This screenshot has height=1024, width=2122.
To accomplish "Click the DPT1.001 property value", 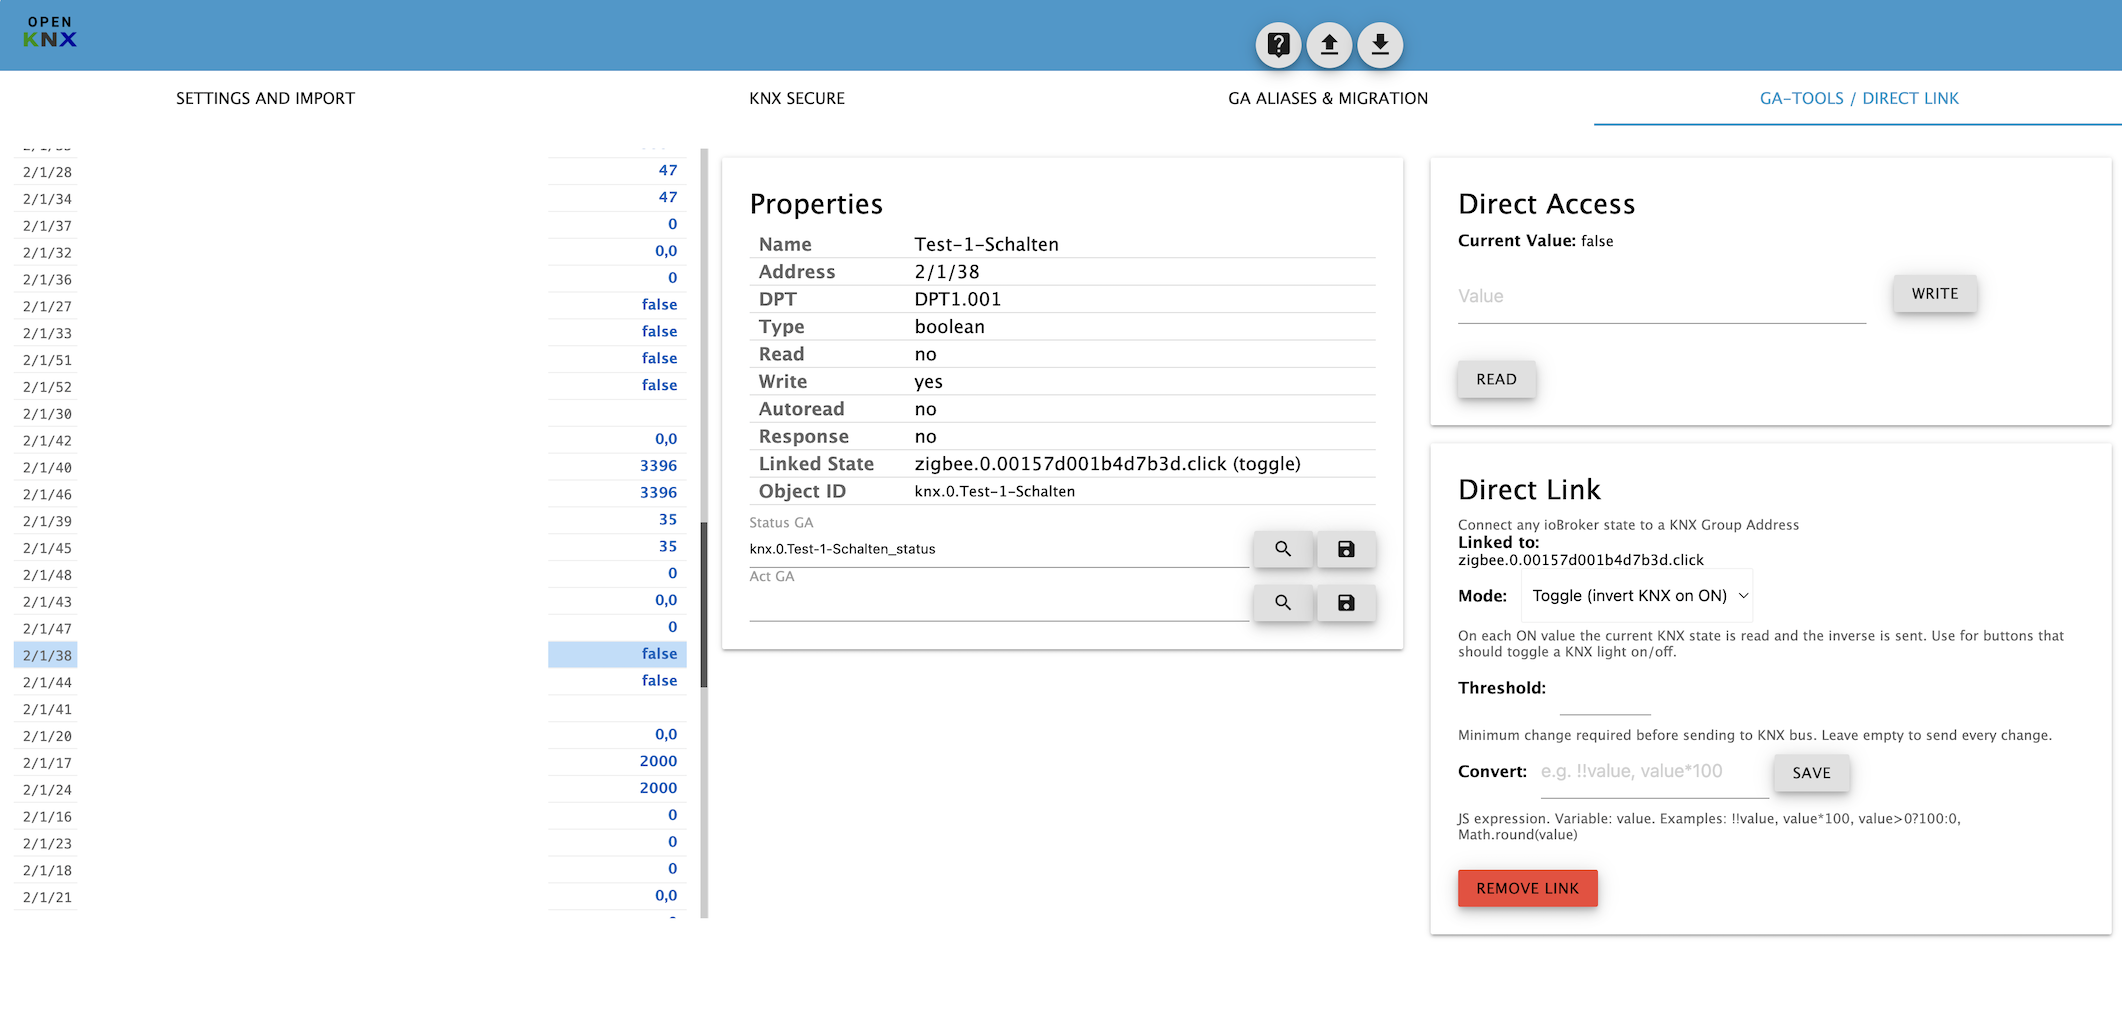I will 957,299.
